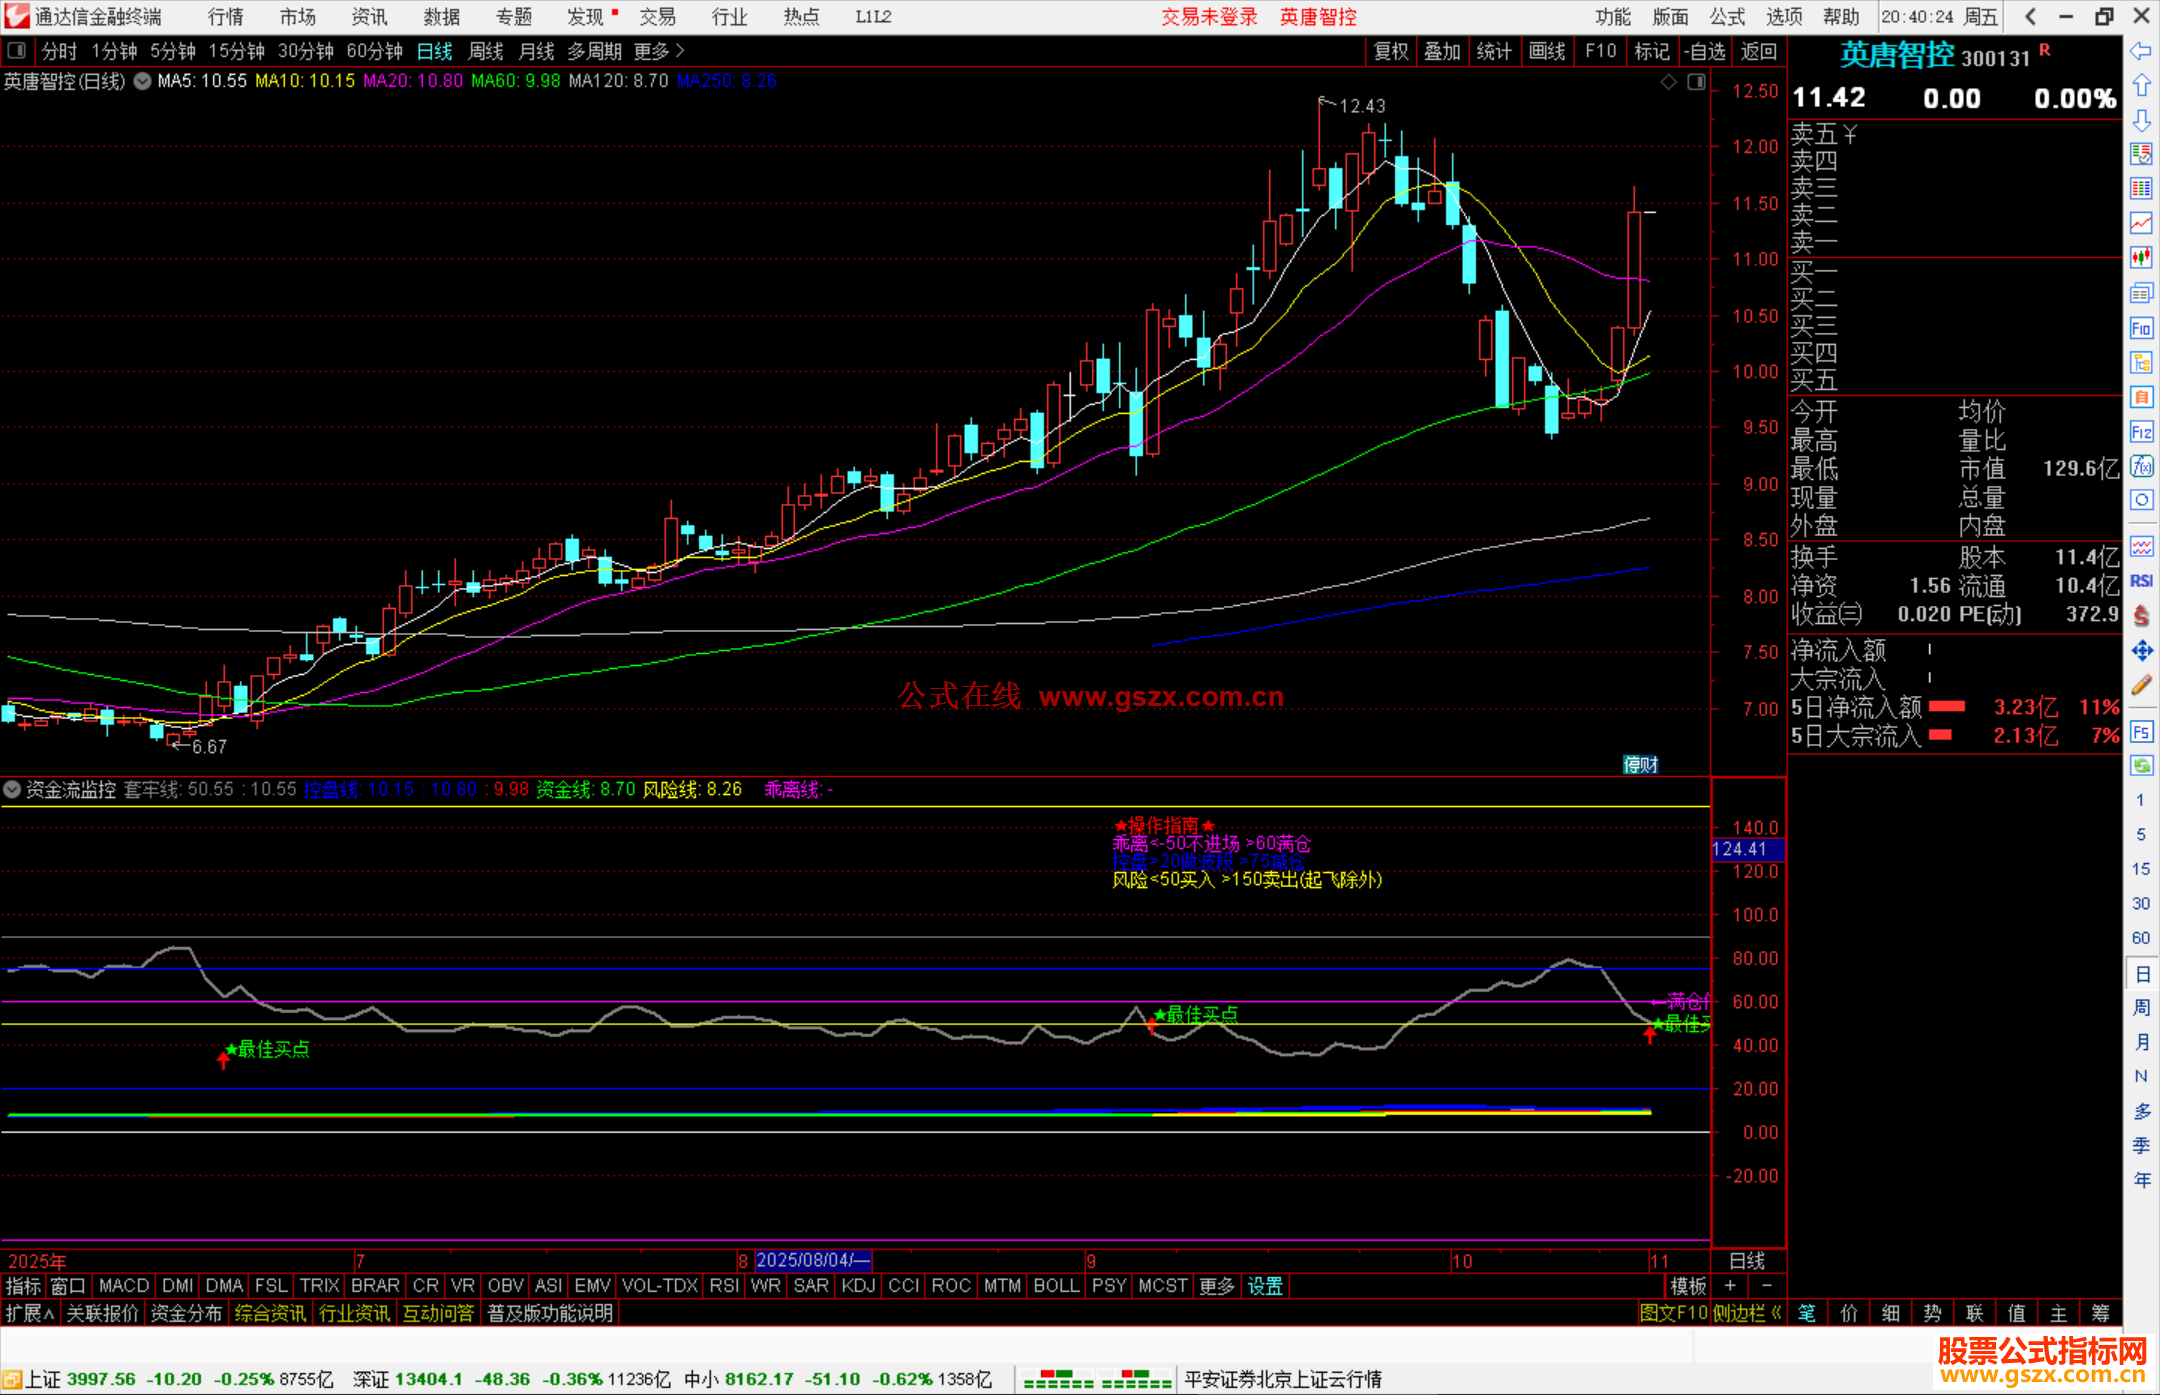Open the F10 info sidebar icon
2160x1395 pixels.
click(x=2141, y=328)
